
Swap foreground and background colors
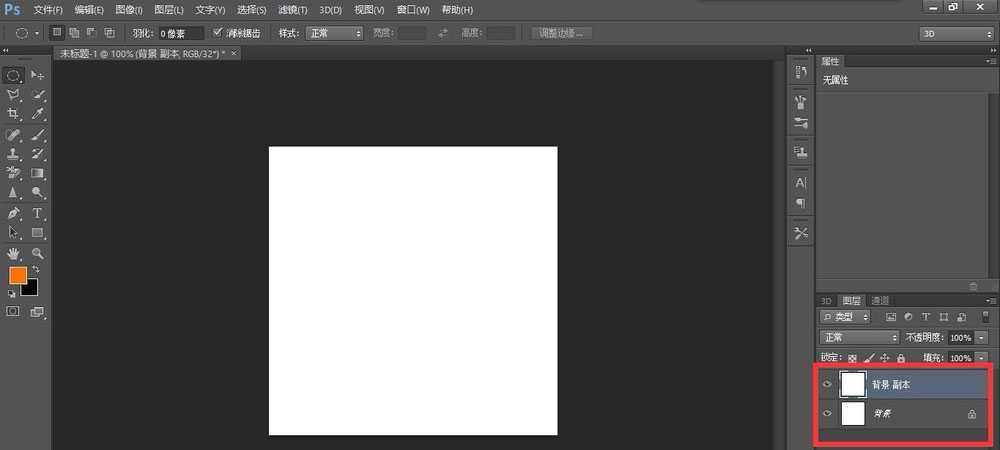(x=37, y=270)
